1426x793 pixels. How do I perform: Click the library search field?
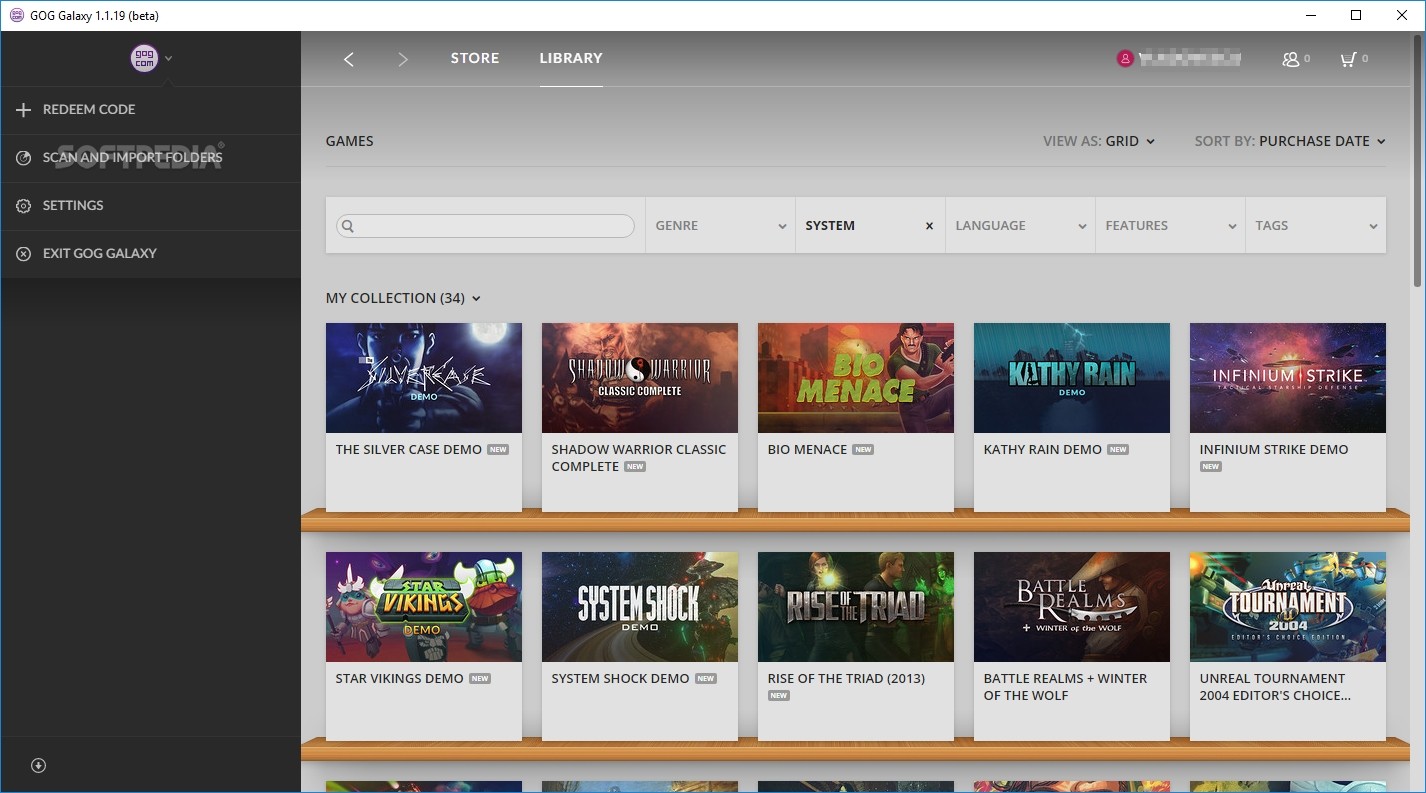click(x=485, y=226)
